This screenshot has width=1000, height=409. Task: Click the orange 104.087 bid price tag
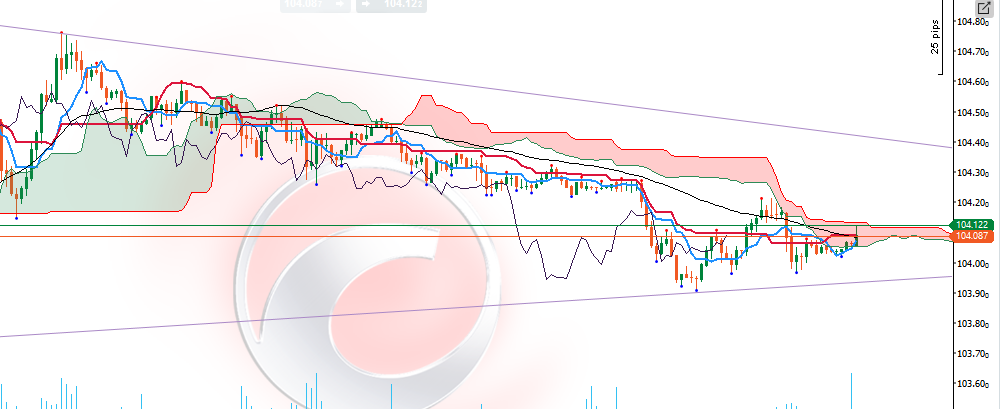coord(971,236)
